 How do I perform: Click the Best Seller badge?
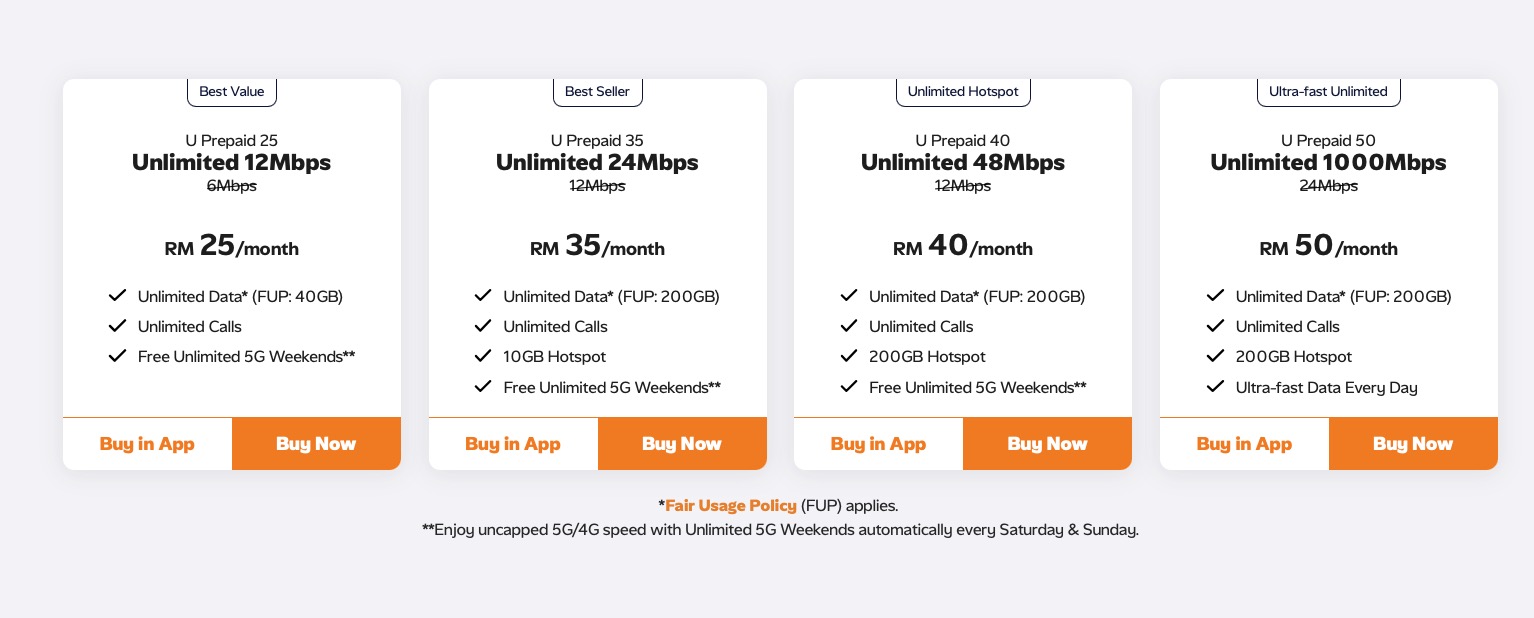[x=598, y=91]
